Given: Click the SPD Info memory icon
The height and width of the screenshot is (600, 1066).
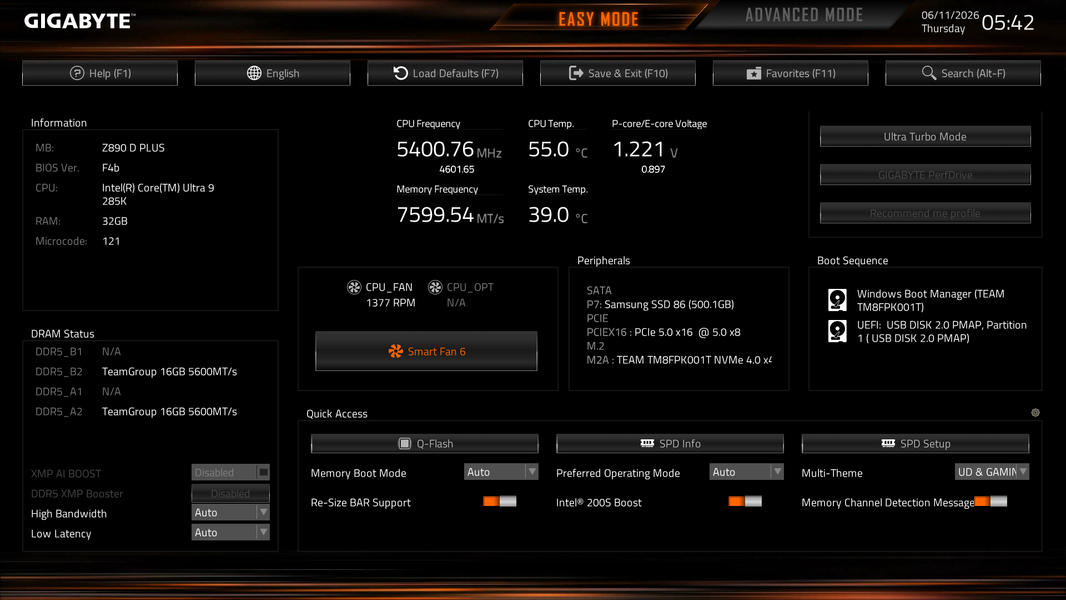Looking at the screenshot, I should pos(647,443).
